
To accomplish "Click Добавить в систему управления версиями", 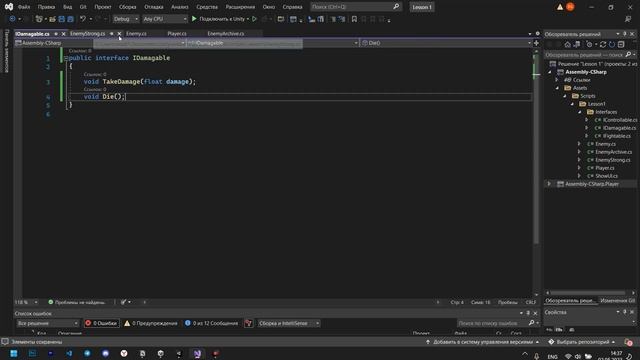I will pos(482,342).
